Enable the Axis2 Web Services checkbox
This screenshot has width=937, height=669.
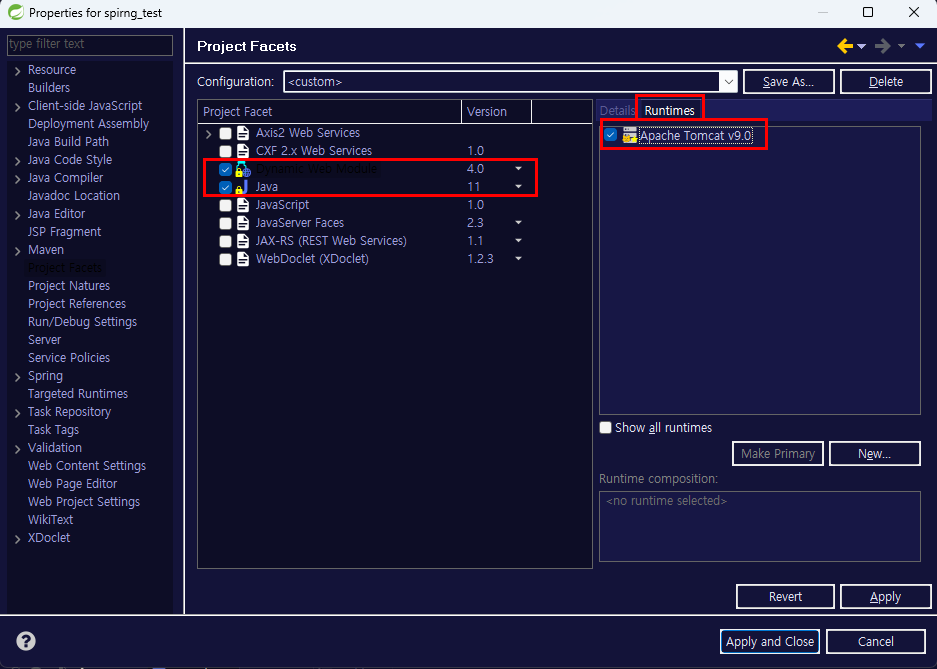pyautogui.click(x=225, y=133)
